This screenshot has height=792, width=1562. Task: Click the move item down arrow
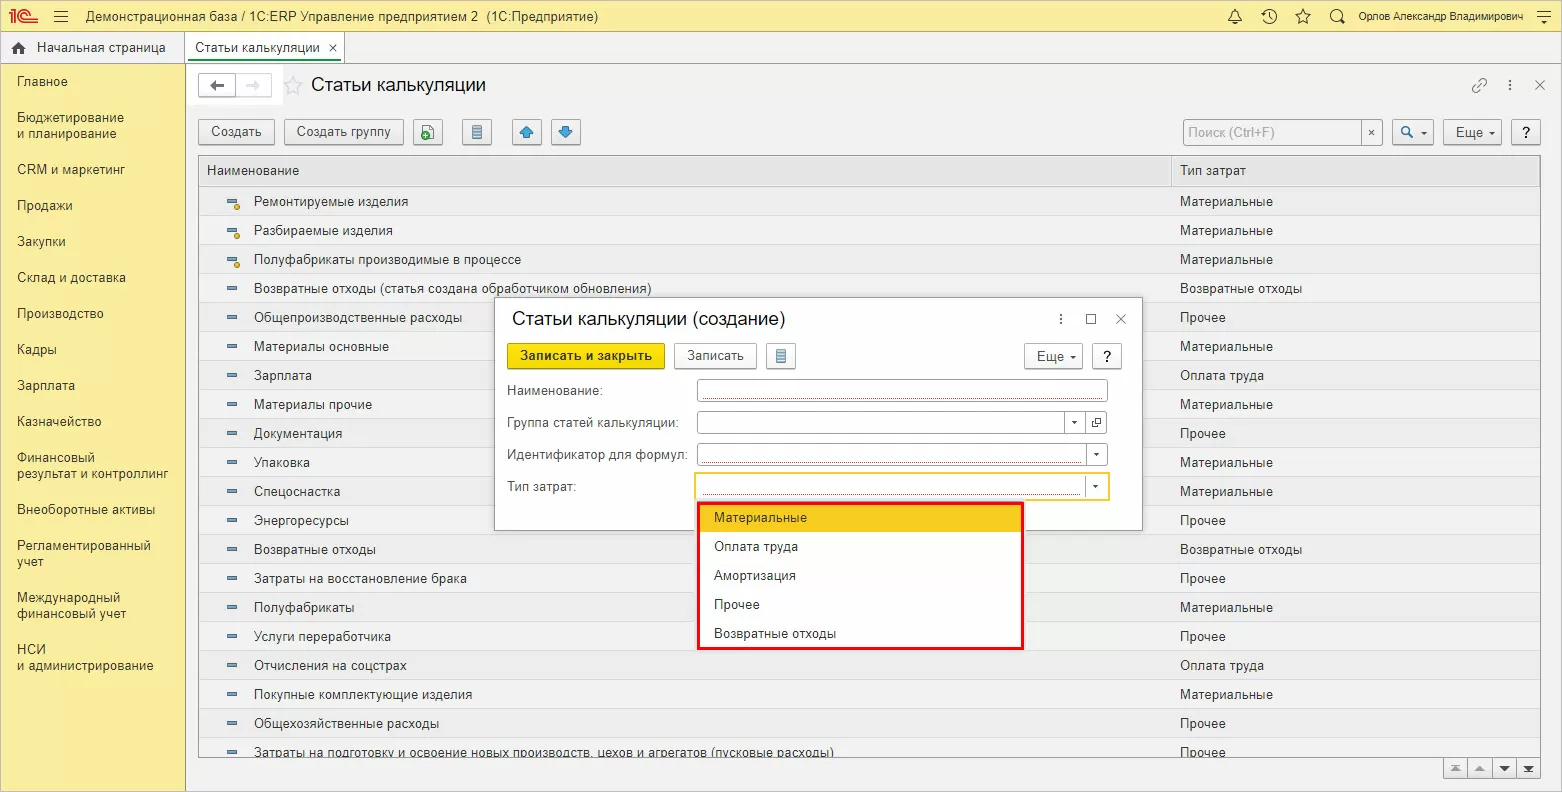coord(566,132)
